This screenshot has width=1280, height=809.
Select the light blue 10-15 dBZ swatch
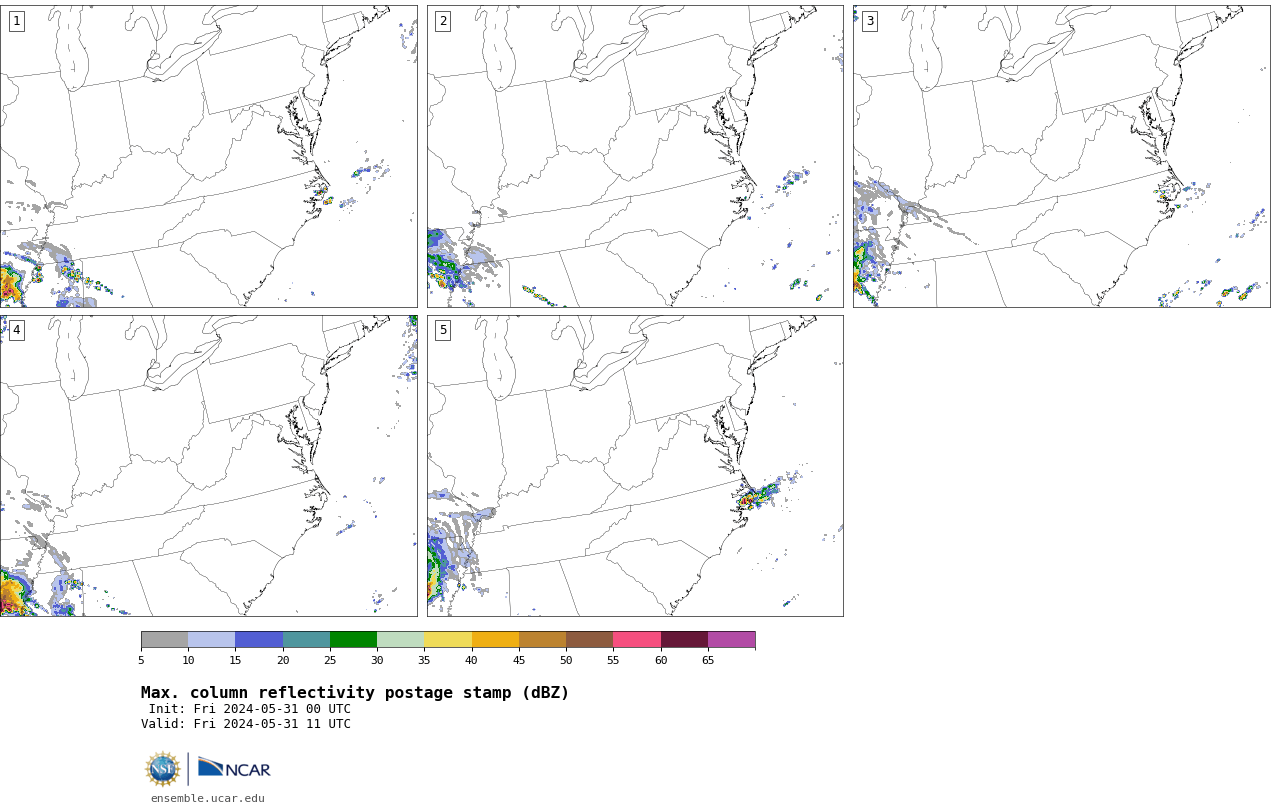212,640
